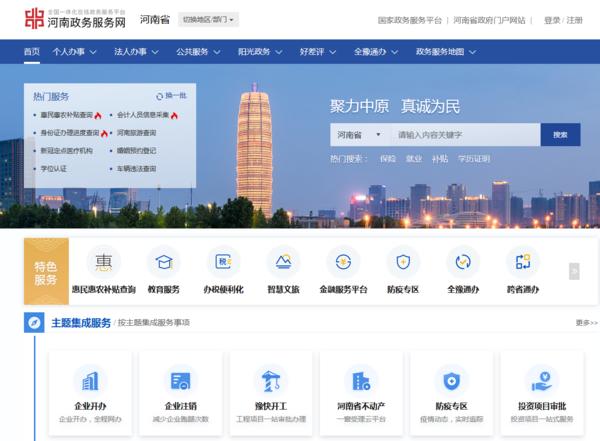This screenshot has width=600, height=441.
Task: Open 河南省不动产 property icon
Action: click(x=361, y=381)
